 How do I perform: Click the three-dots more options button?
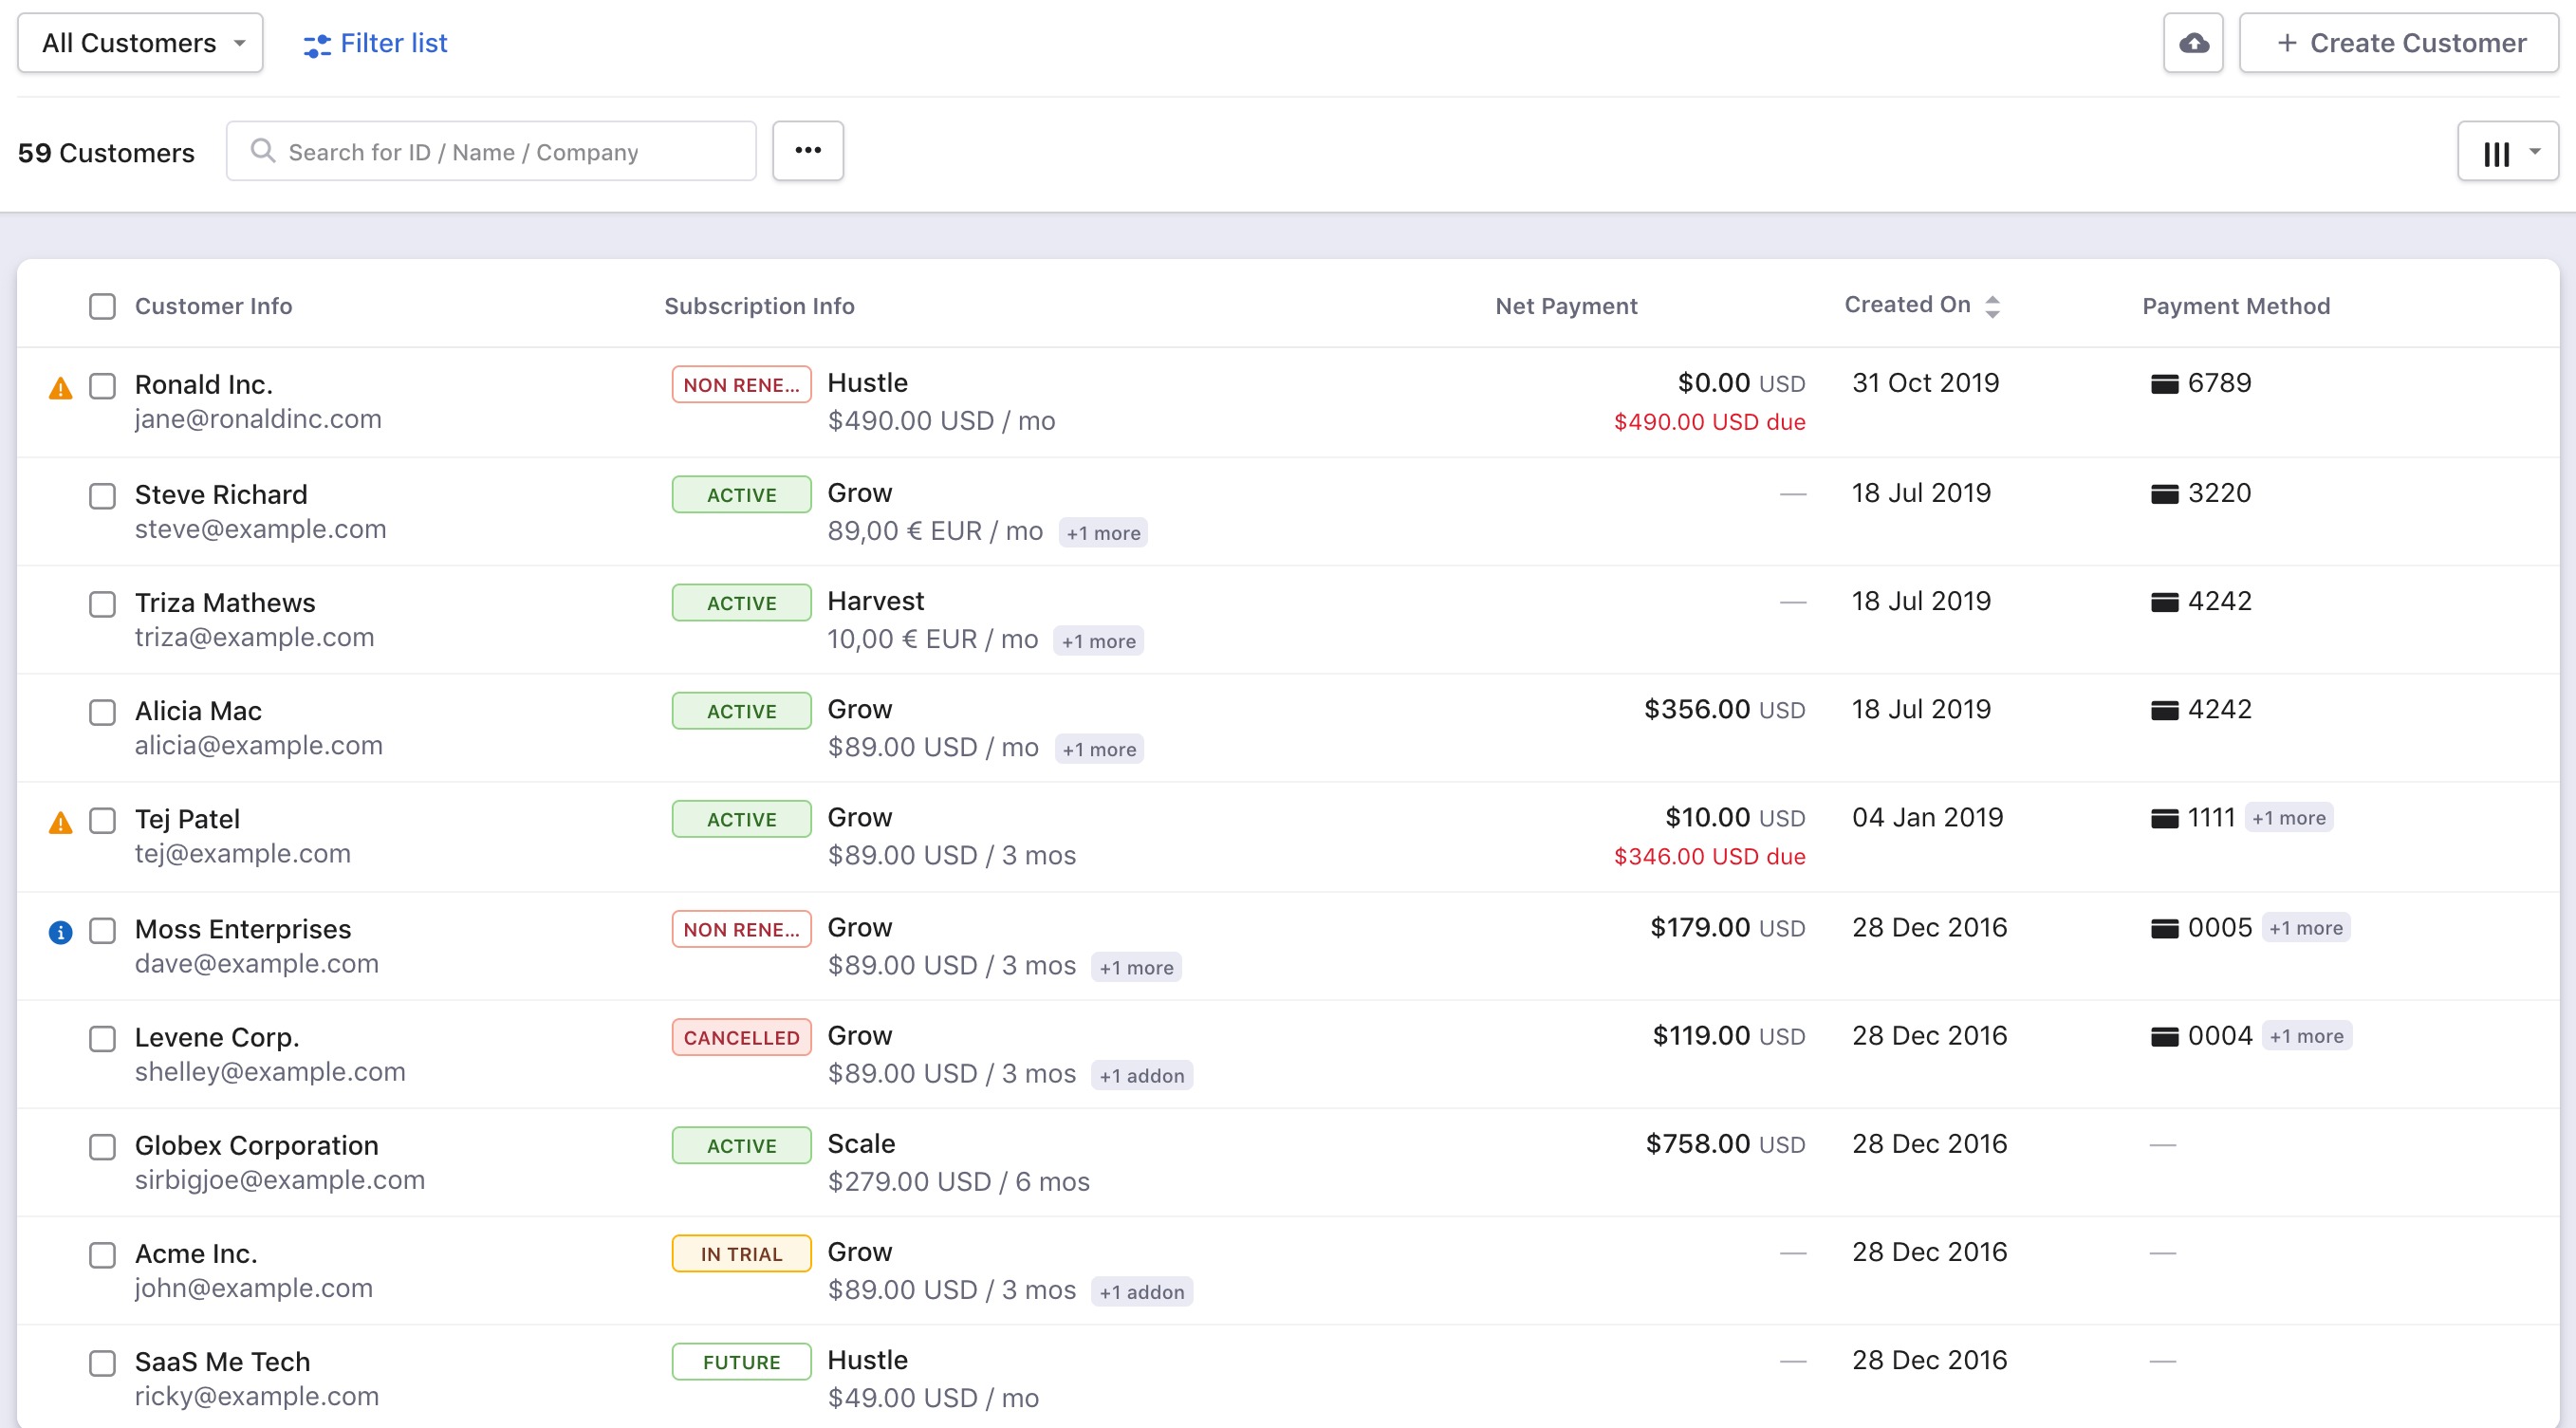pos(807,151)
